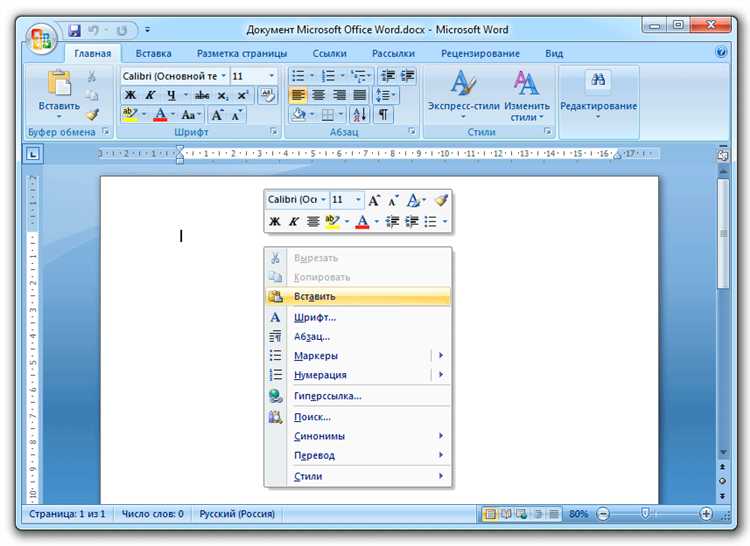Click the Cut scissors icon in ribbon clipboard group

(x=92, y=76)
